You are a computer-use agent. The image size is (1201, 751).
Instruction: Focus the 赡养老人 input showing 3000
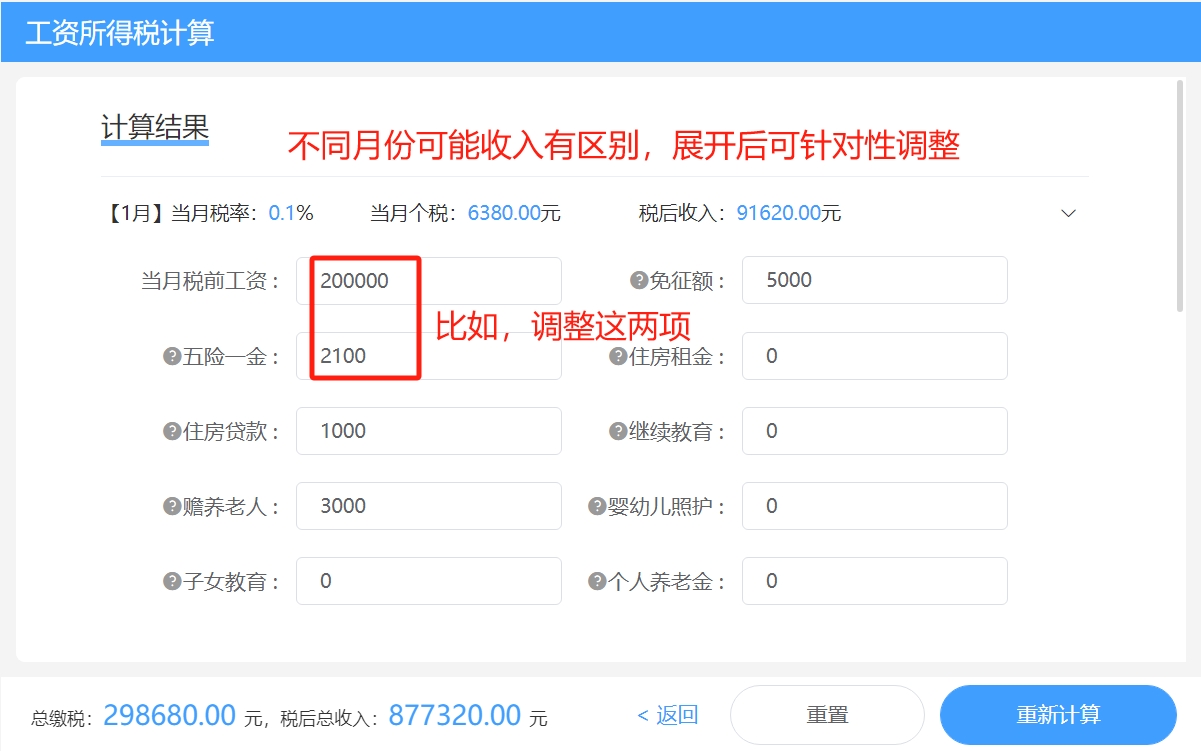click(x=429, y=506)
